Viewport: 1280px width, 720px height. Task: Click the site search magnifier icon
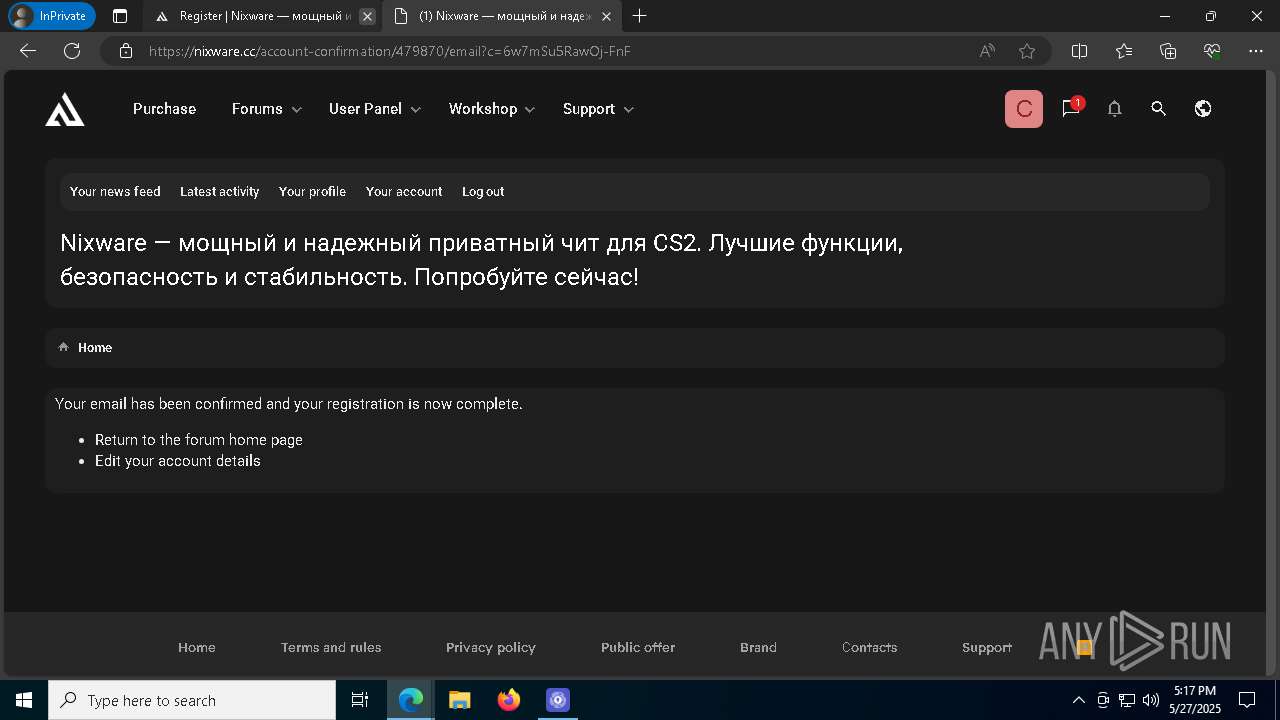tap(1158, 109)
